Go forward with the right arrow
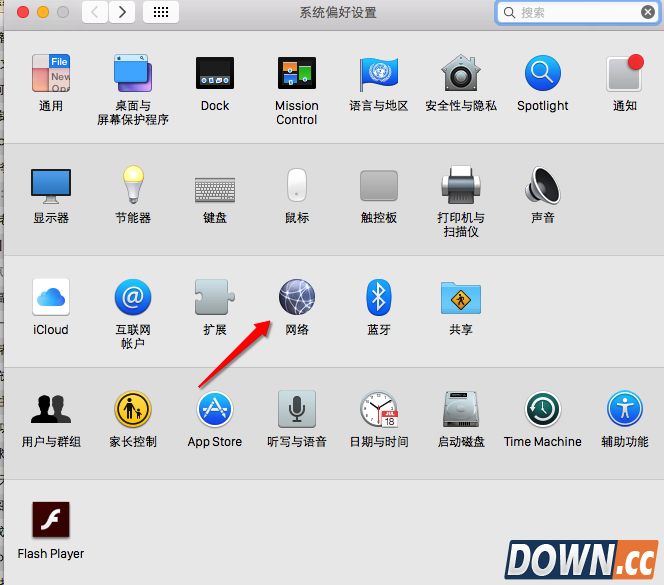Viewport: 664px width, 585px height. point(122,12)
